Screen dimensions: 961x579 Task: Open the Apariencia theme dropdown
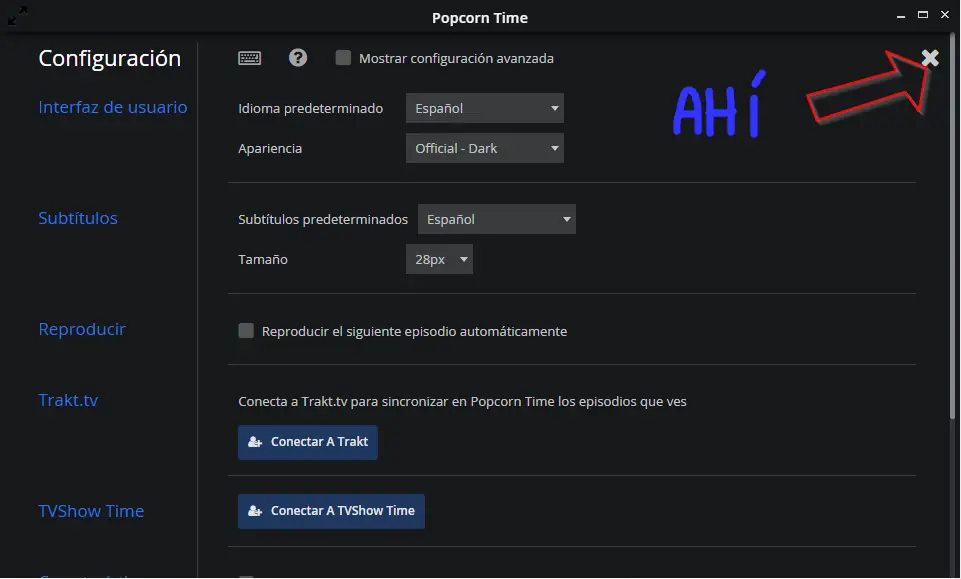(485, 148)
